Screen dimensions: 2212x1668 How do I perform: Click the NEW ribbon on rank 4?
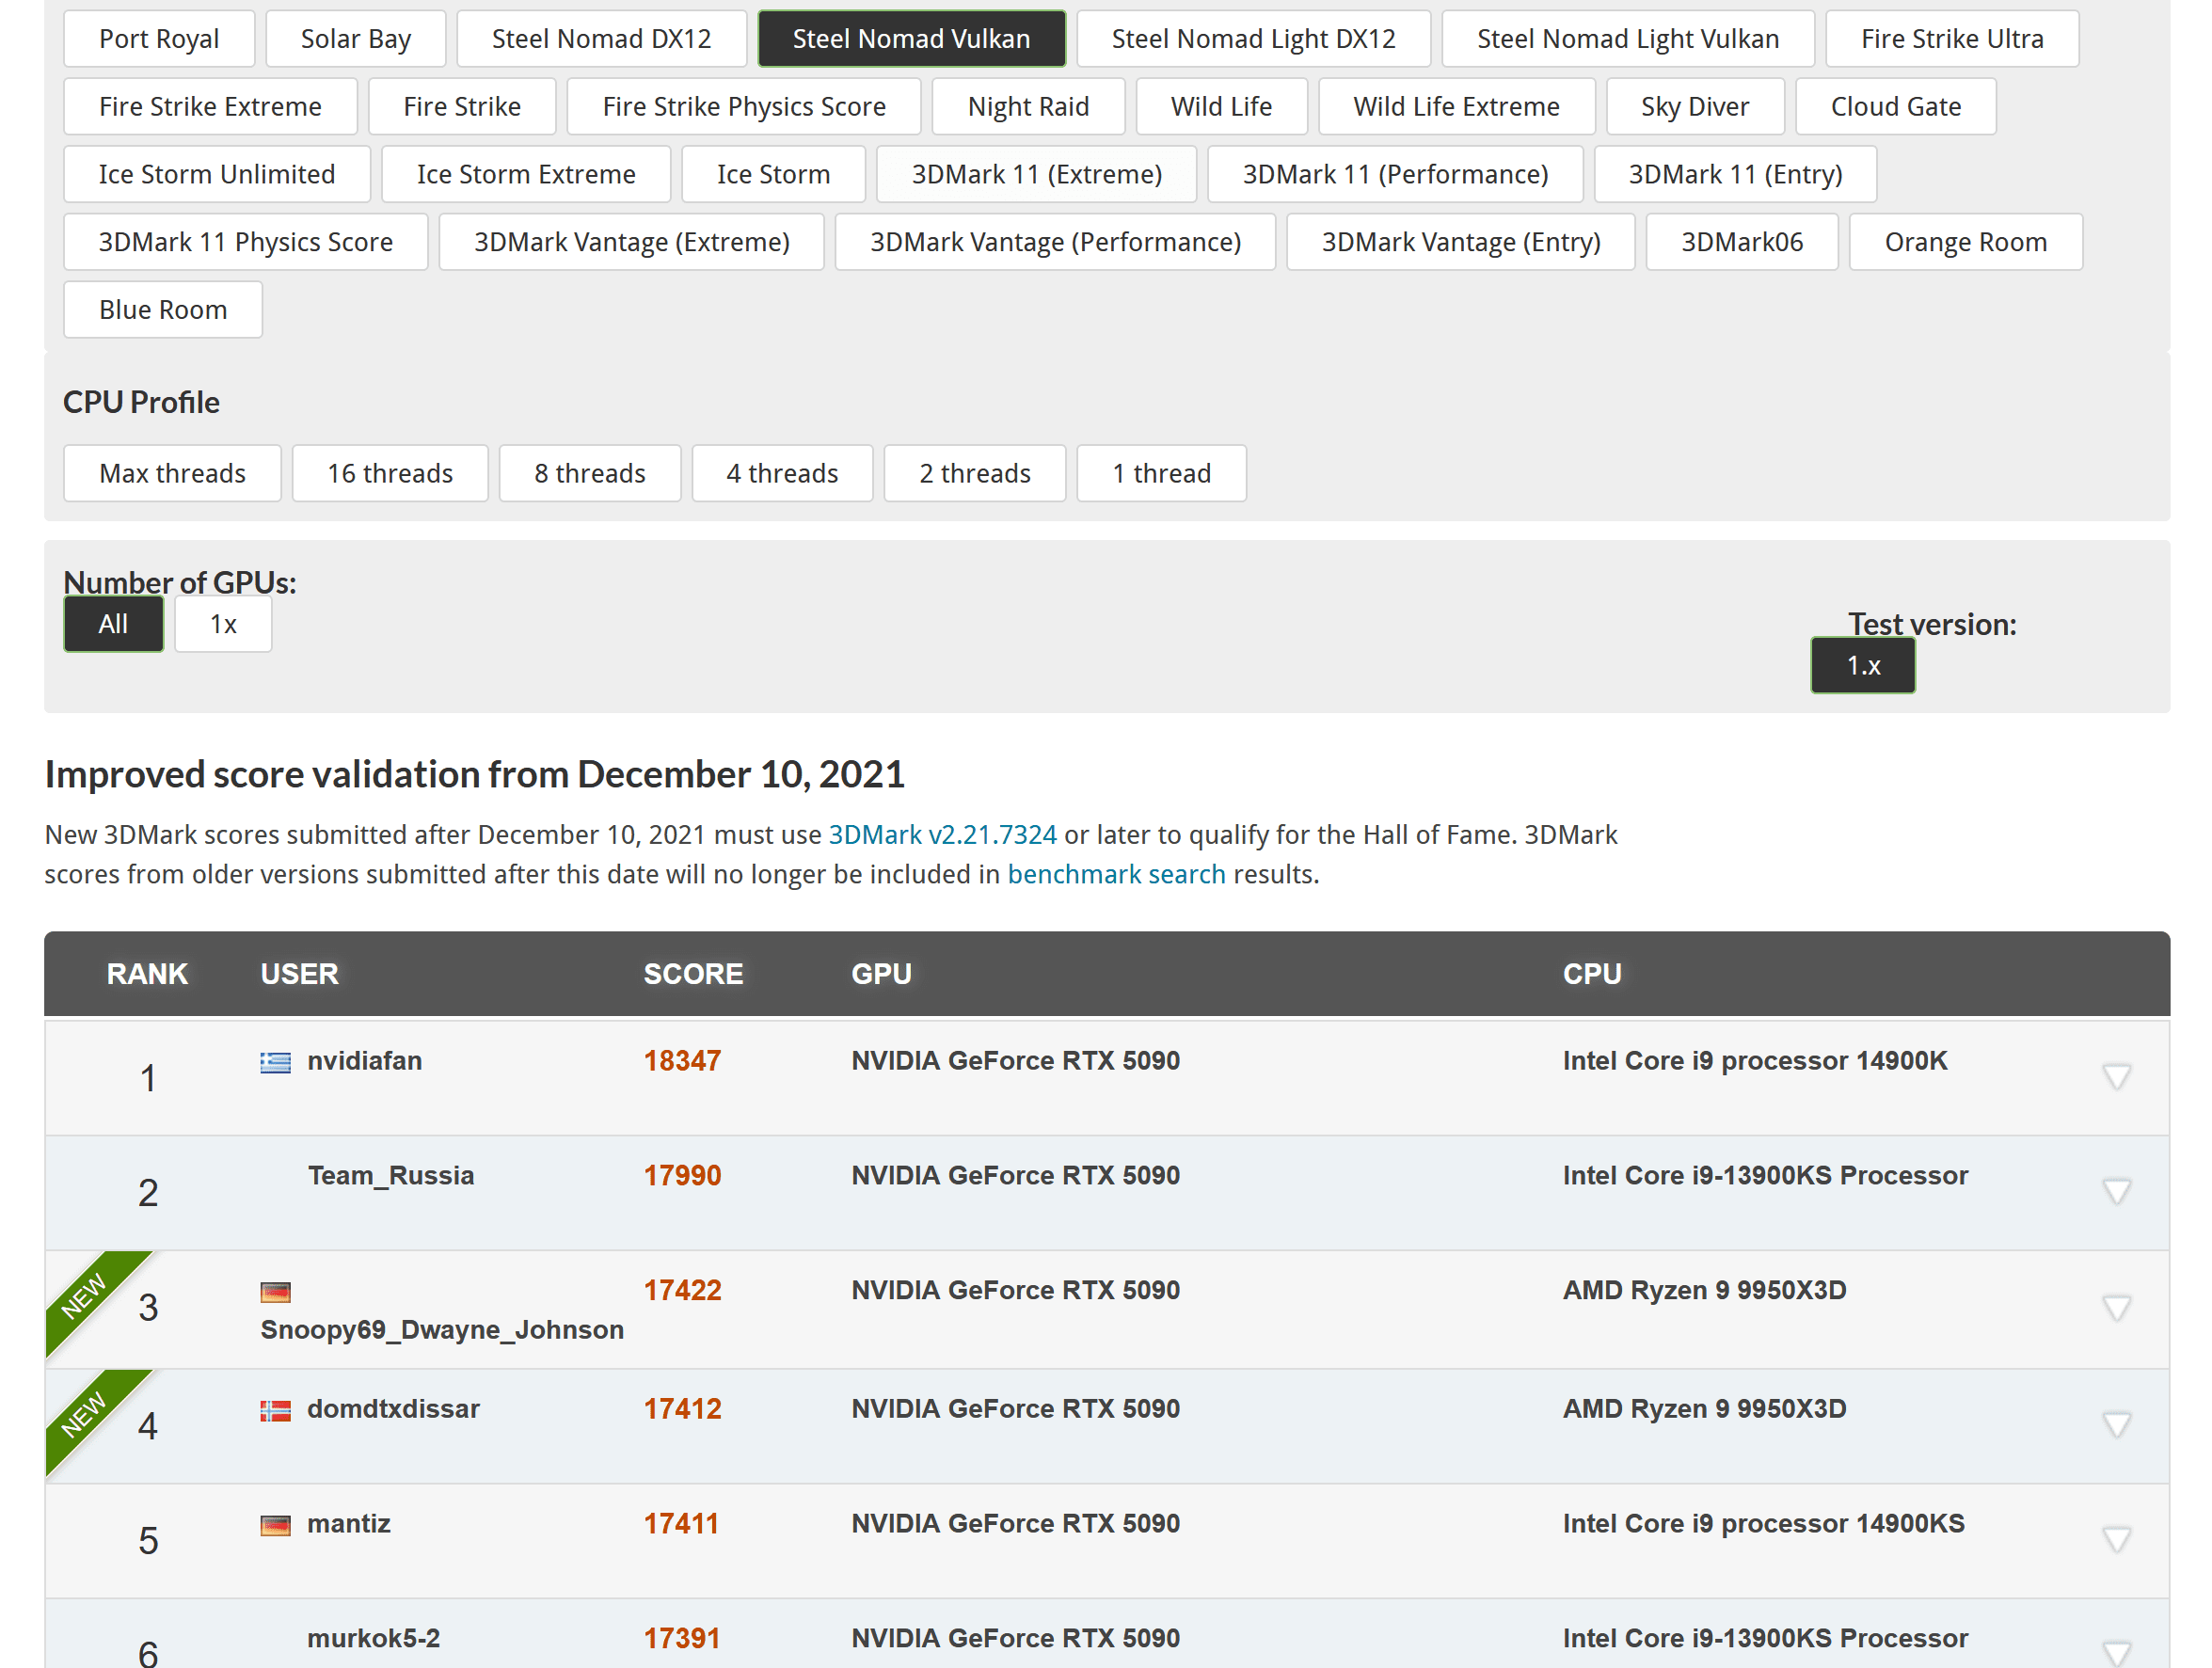[x=84, y=1414]
